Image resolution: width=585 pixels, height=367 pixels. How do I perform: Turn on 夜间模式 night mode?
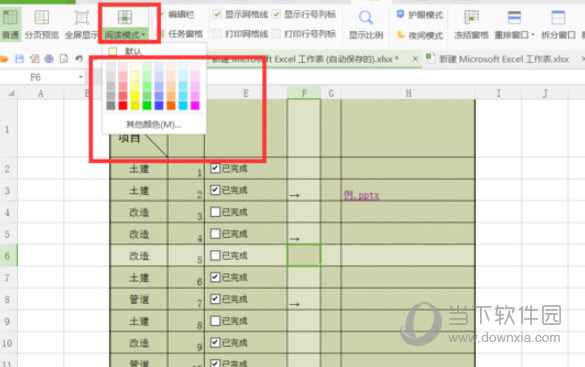(x=419, y=35)
